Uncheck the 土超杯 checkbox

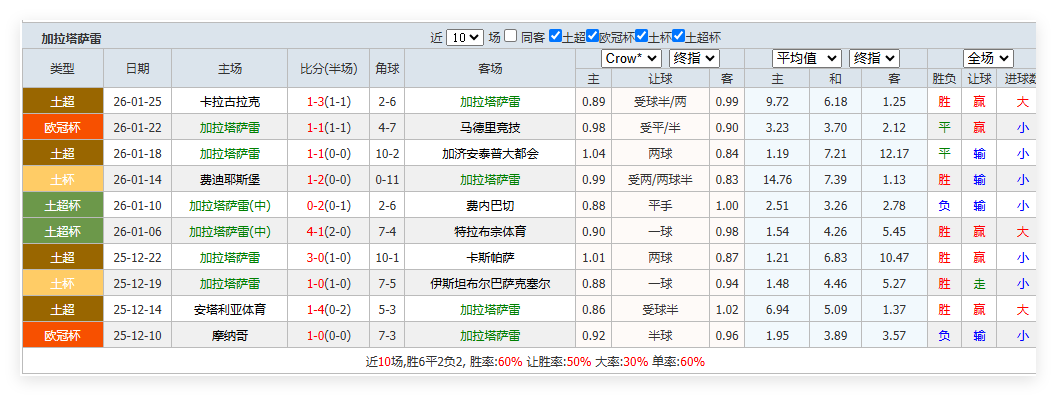point(679,36)
